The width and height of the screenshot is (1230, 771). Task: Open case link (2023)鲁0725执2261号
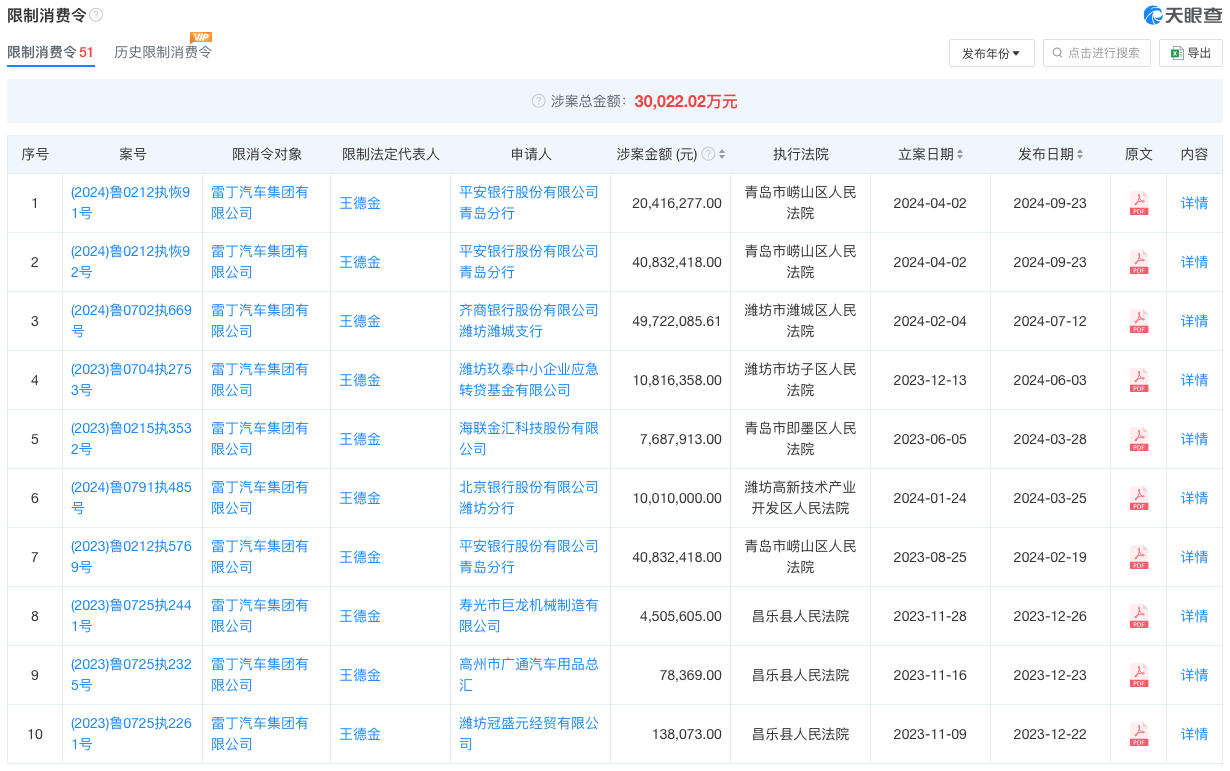(131, 734)
